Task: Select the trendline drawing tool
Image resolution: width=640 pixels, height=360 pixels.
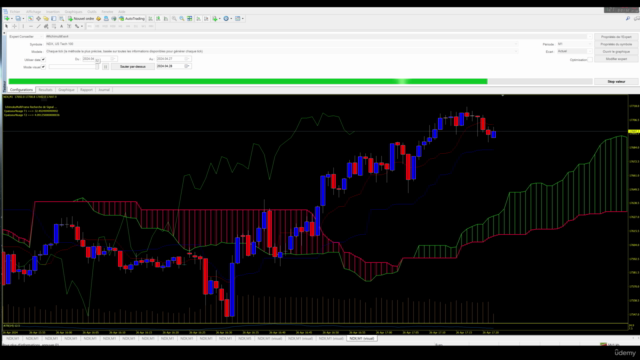Action: [38, 26]
